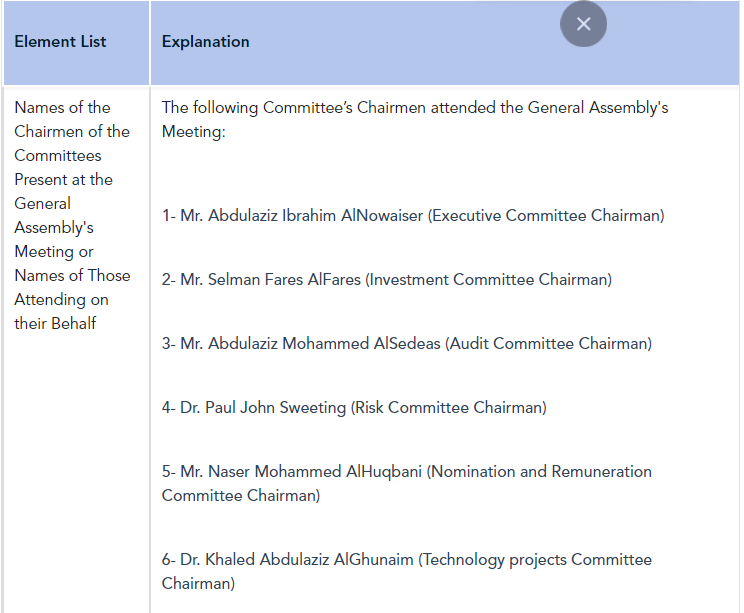Image resolution: width=744 pixels, height=613 pixels.
Task: Select the Selman Fares AlFares name
Action: pos(284,279)
